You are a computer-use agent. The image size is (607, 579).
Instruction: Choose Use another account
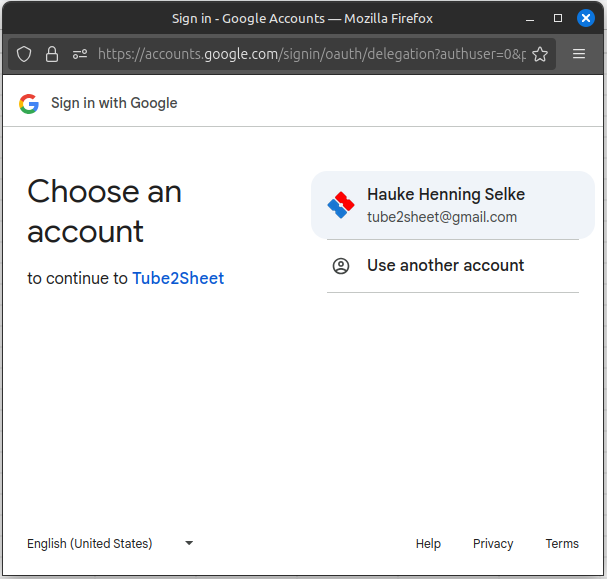click(x=453, y=266)
